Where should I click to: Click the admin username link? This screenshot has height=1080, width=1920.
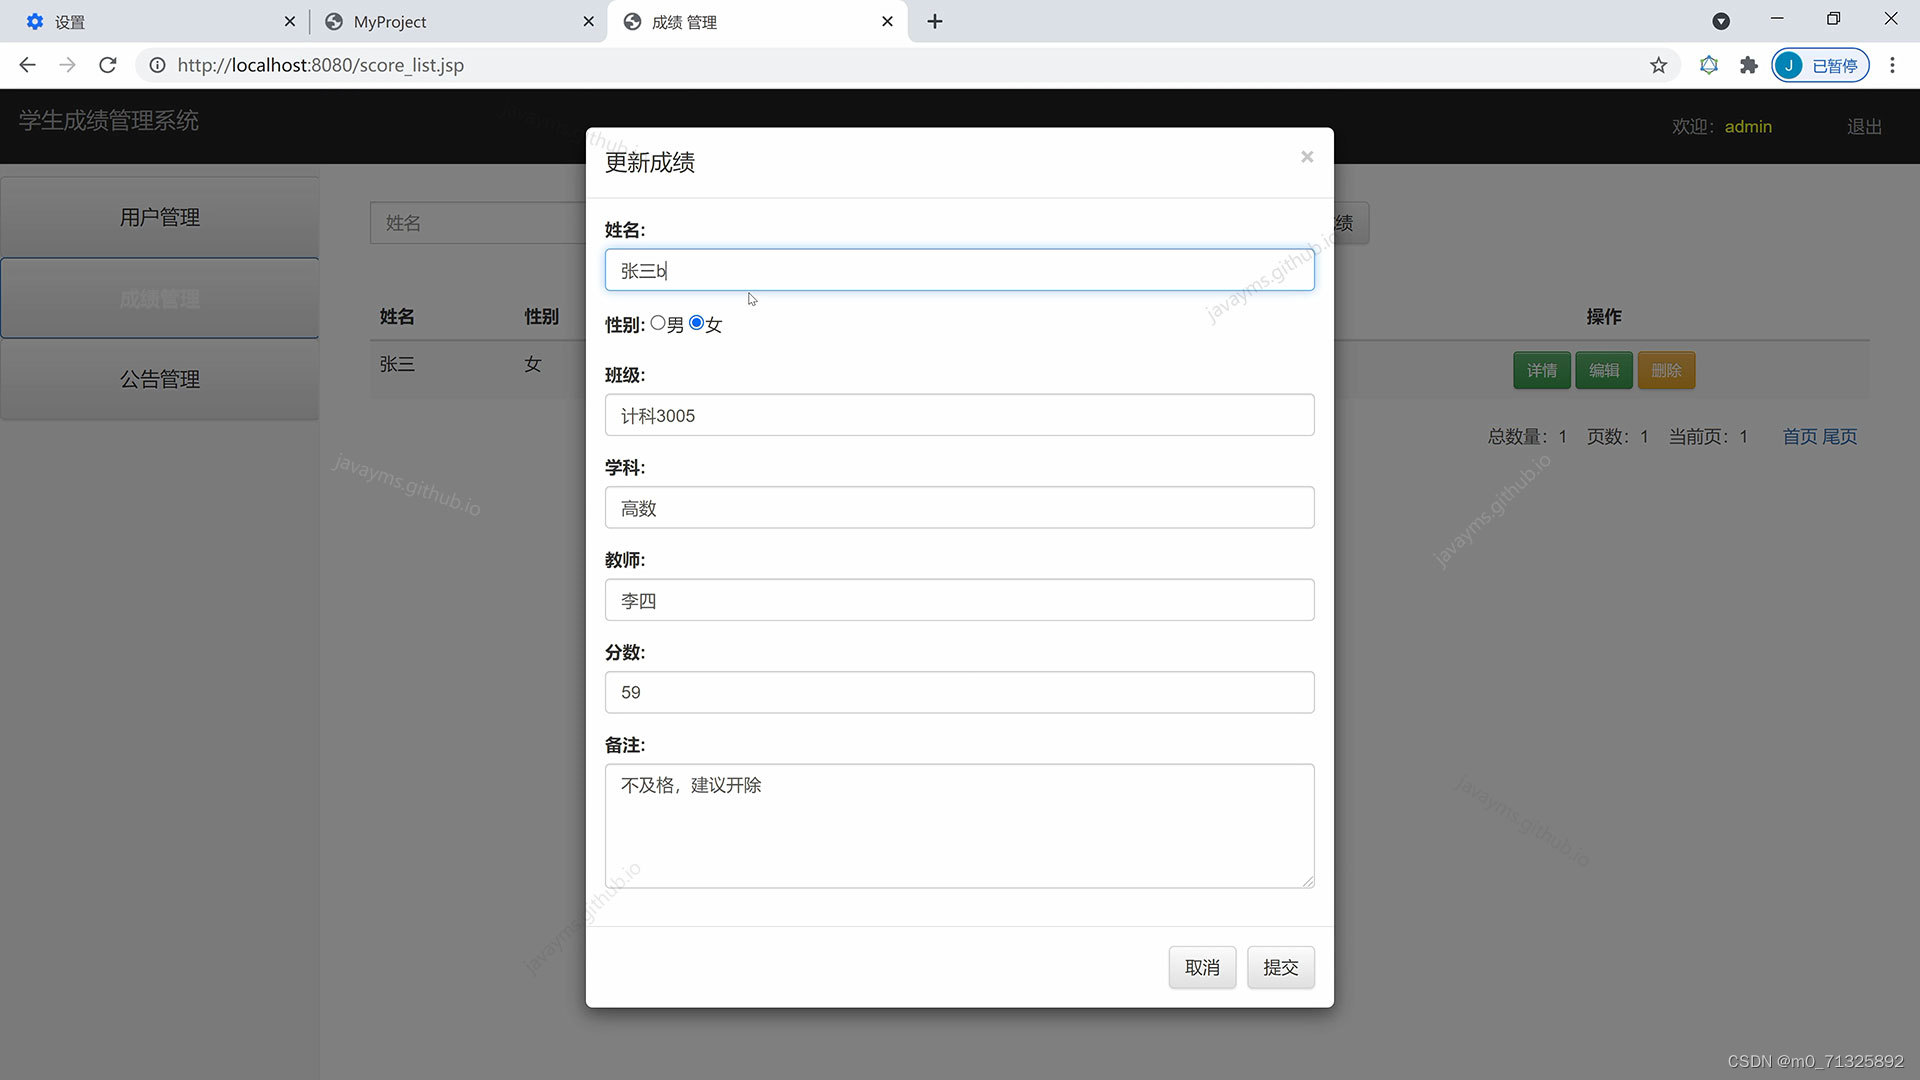tap(1748, 127)
